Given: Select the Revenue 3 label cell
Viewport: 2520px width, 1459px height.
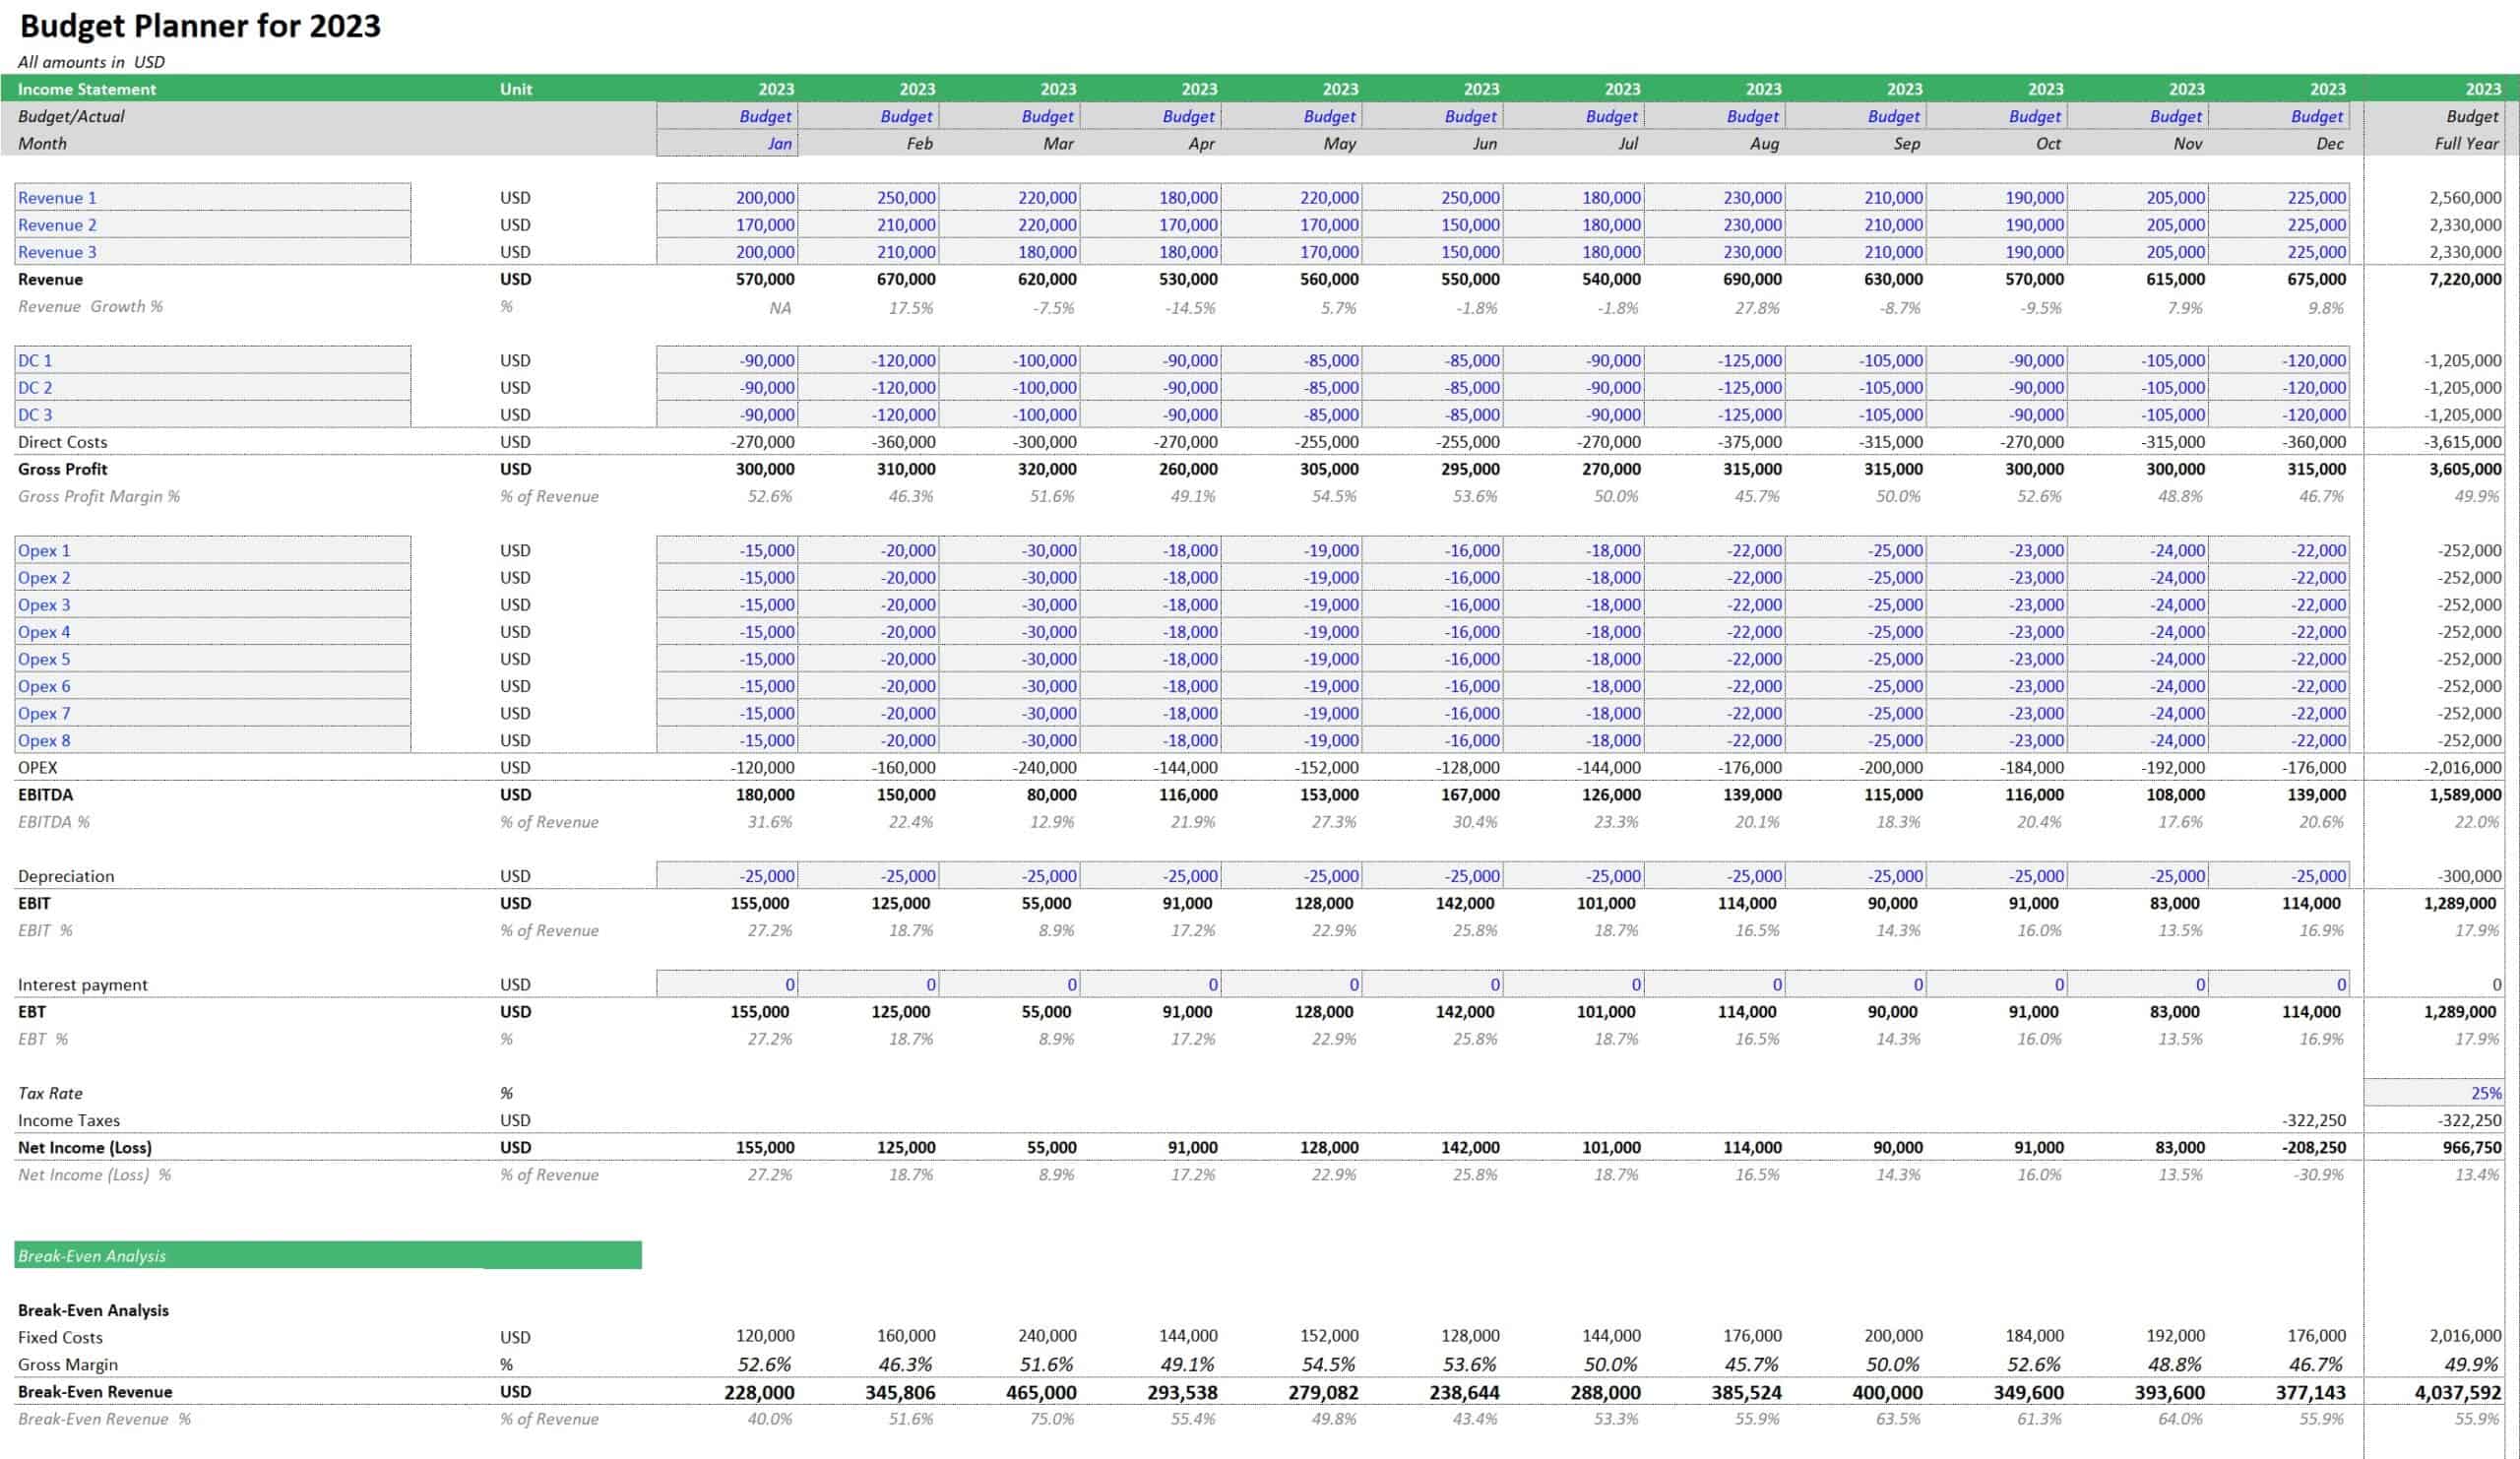Looking at the screenshot, I should click(212, 251).
